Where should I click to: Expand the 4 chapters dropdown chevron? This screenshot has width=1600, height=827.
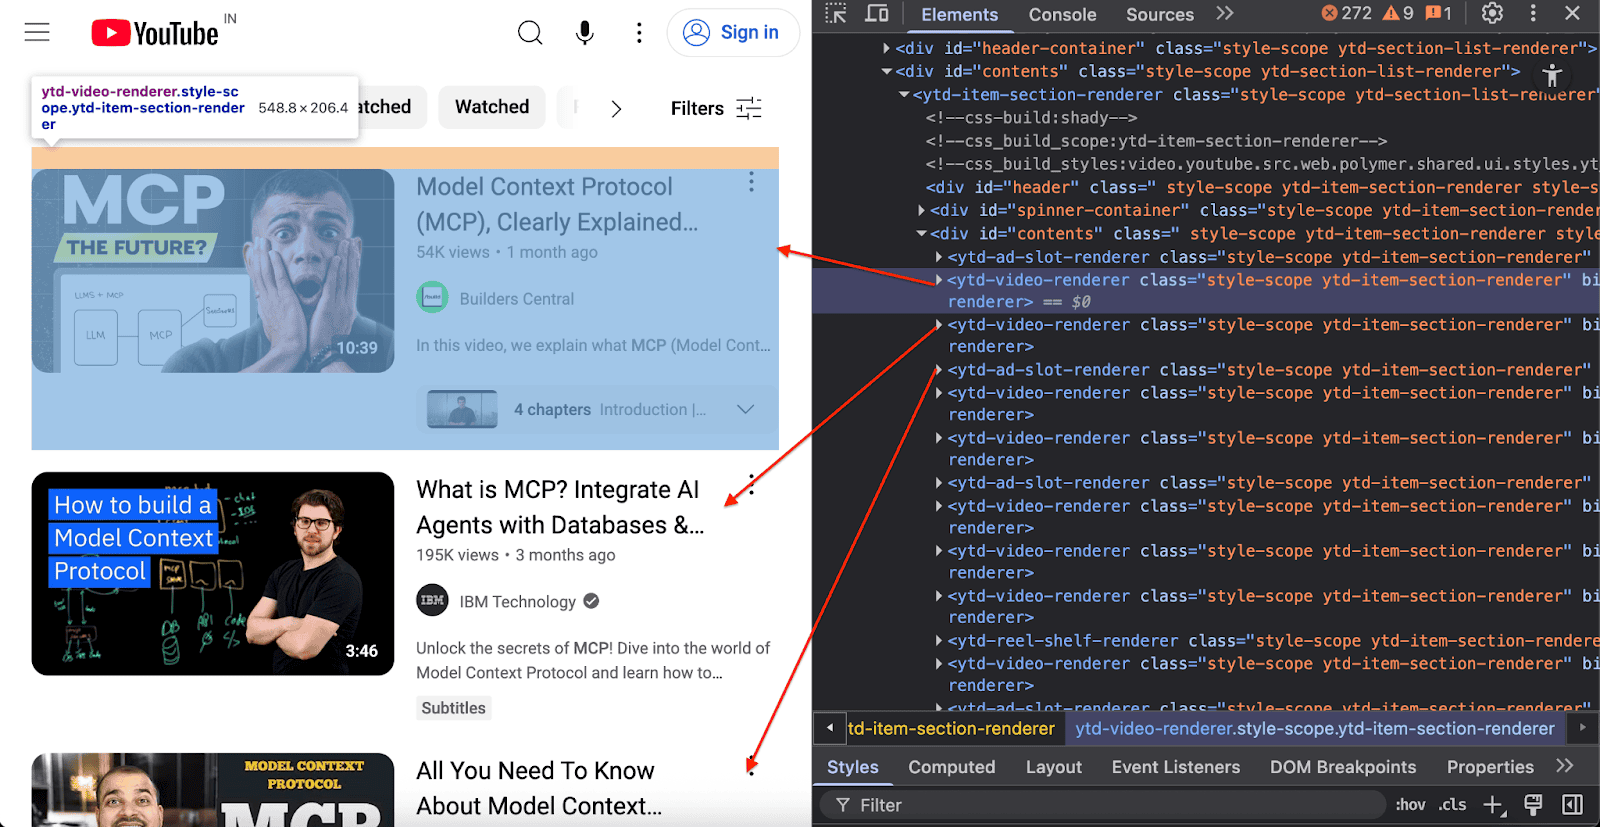pyautogui.click(x=745, y=410)
